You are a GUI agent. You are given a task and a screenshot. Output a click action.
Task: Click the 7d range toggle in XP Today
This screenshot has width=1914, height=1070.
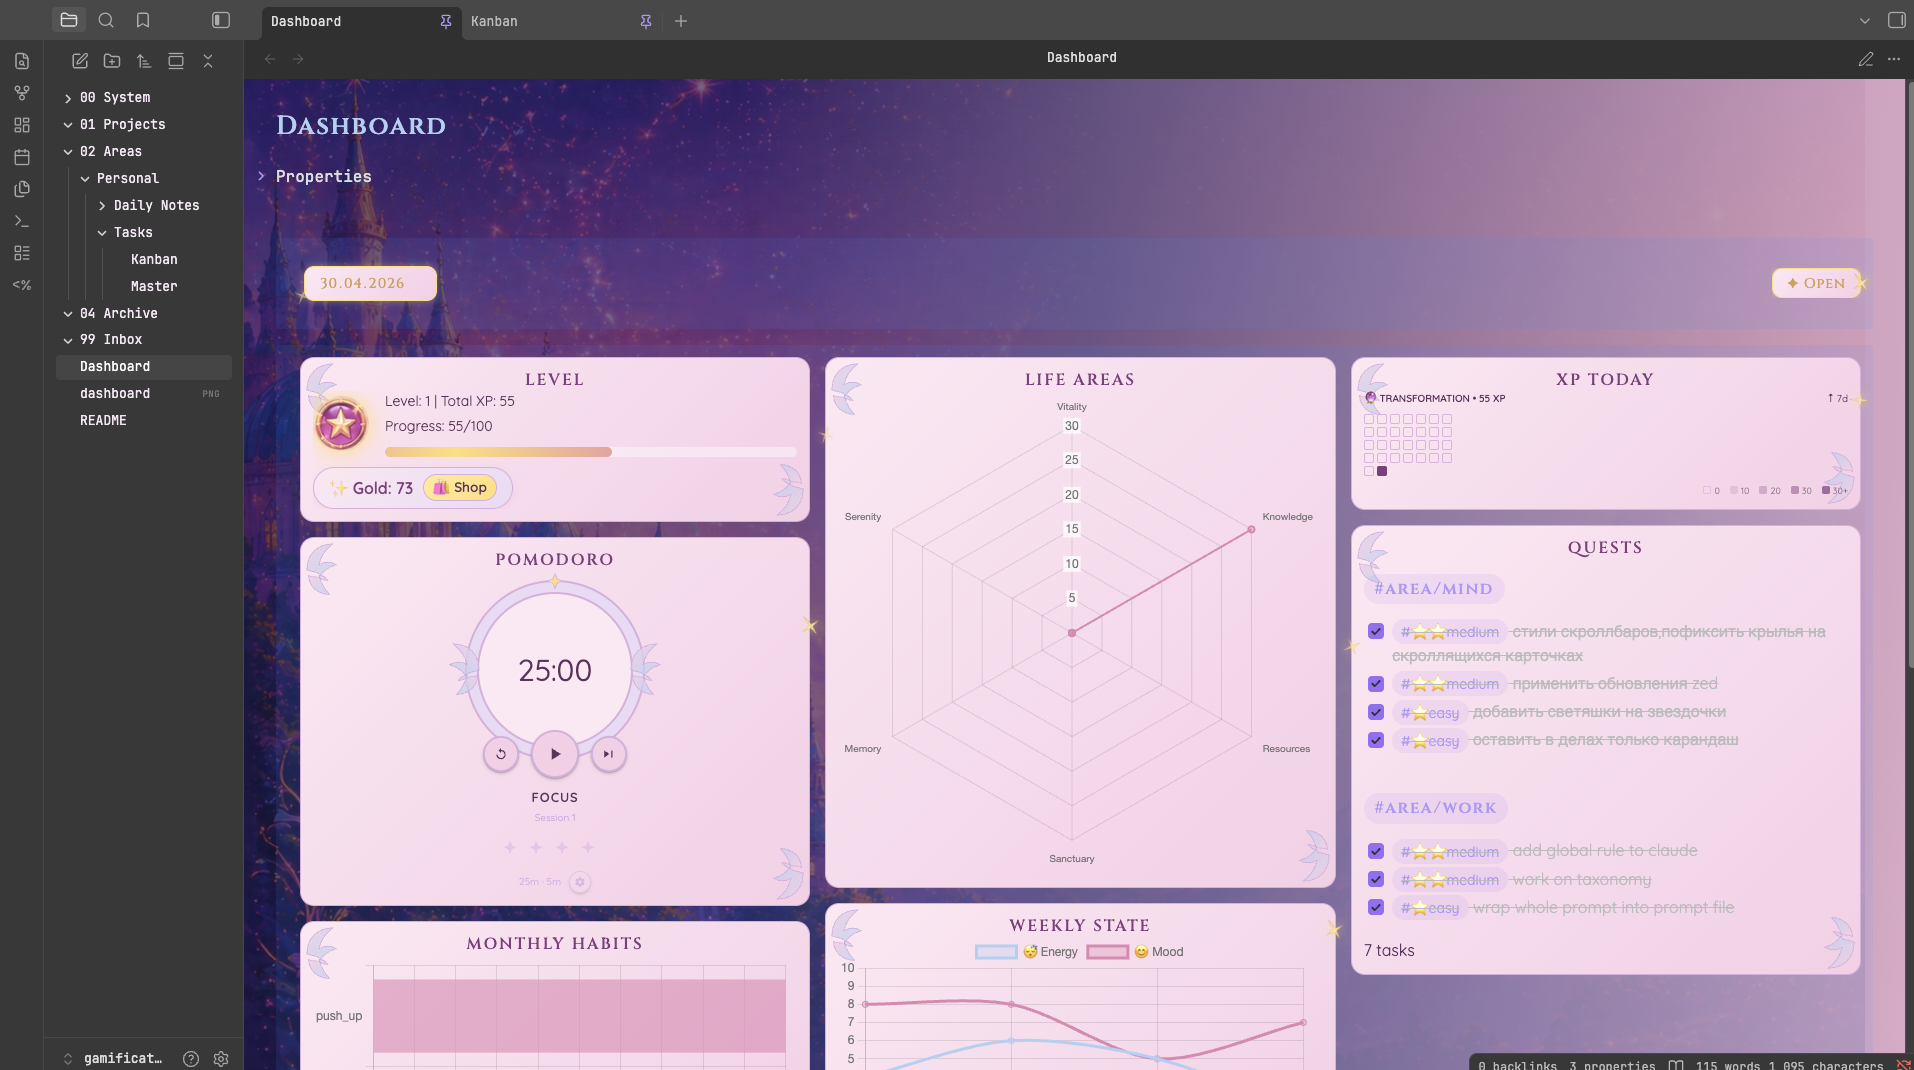click(1838, 398)
